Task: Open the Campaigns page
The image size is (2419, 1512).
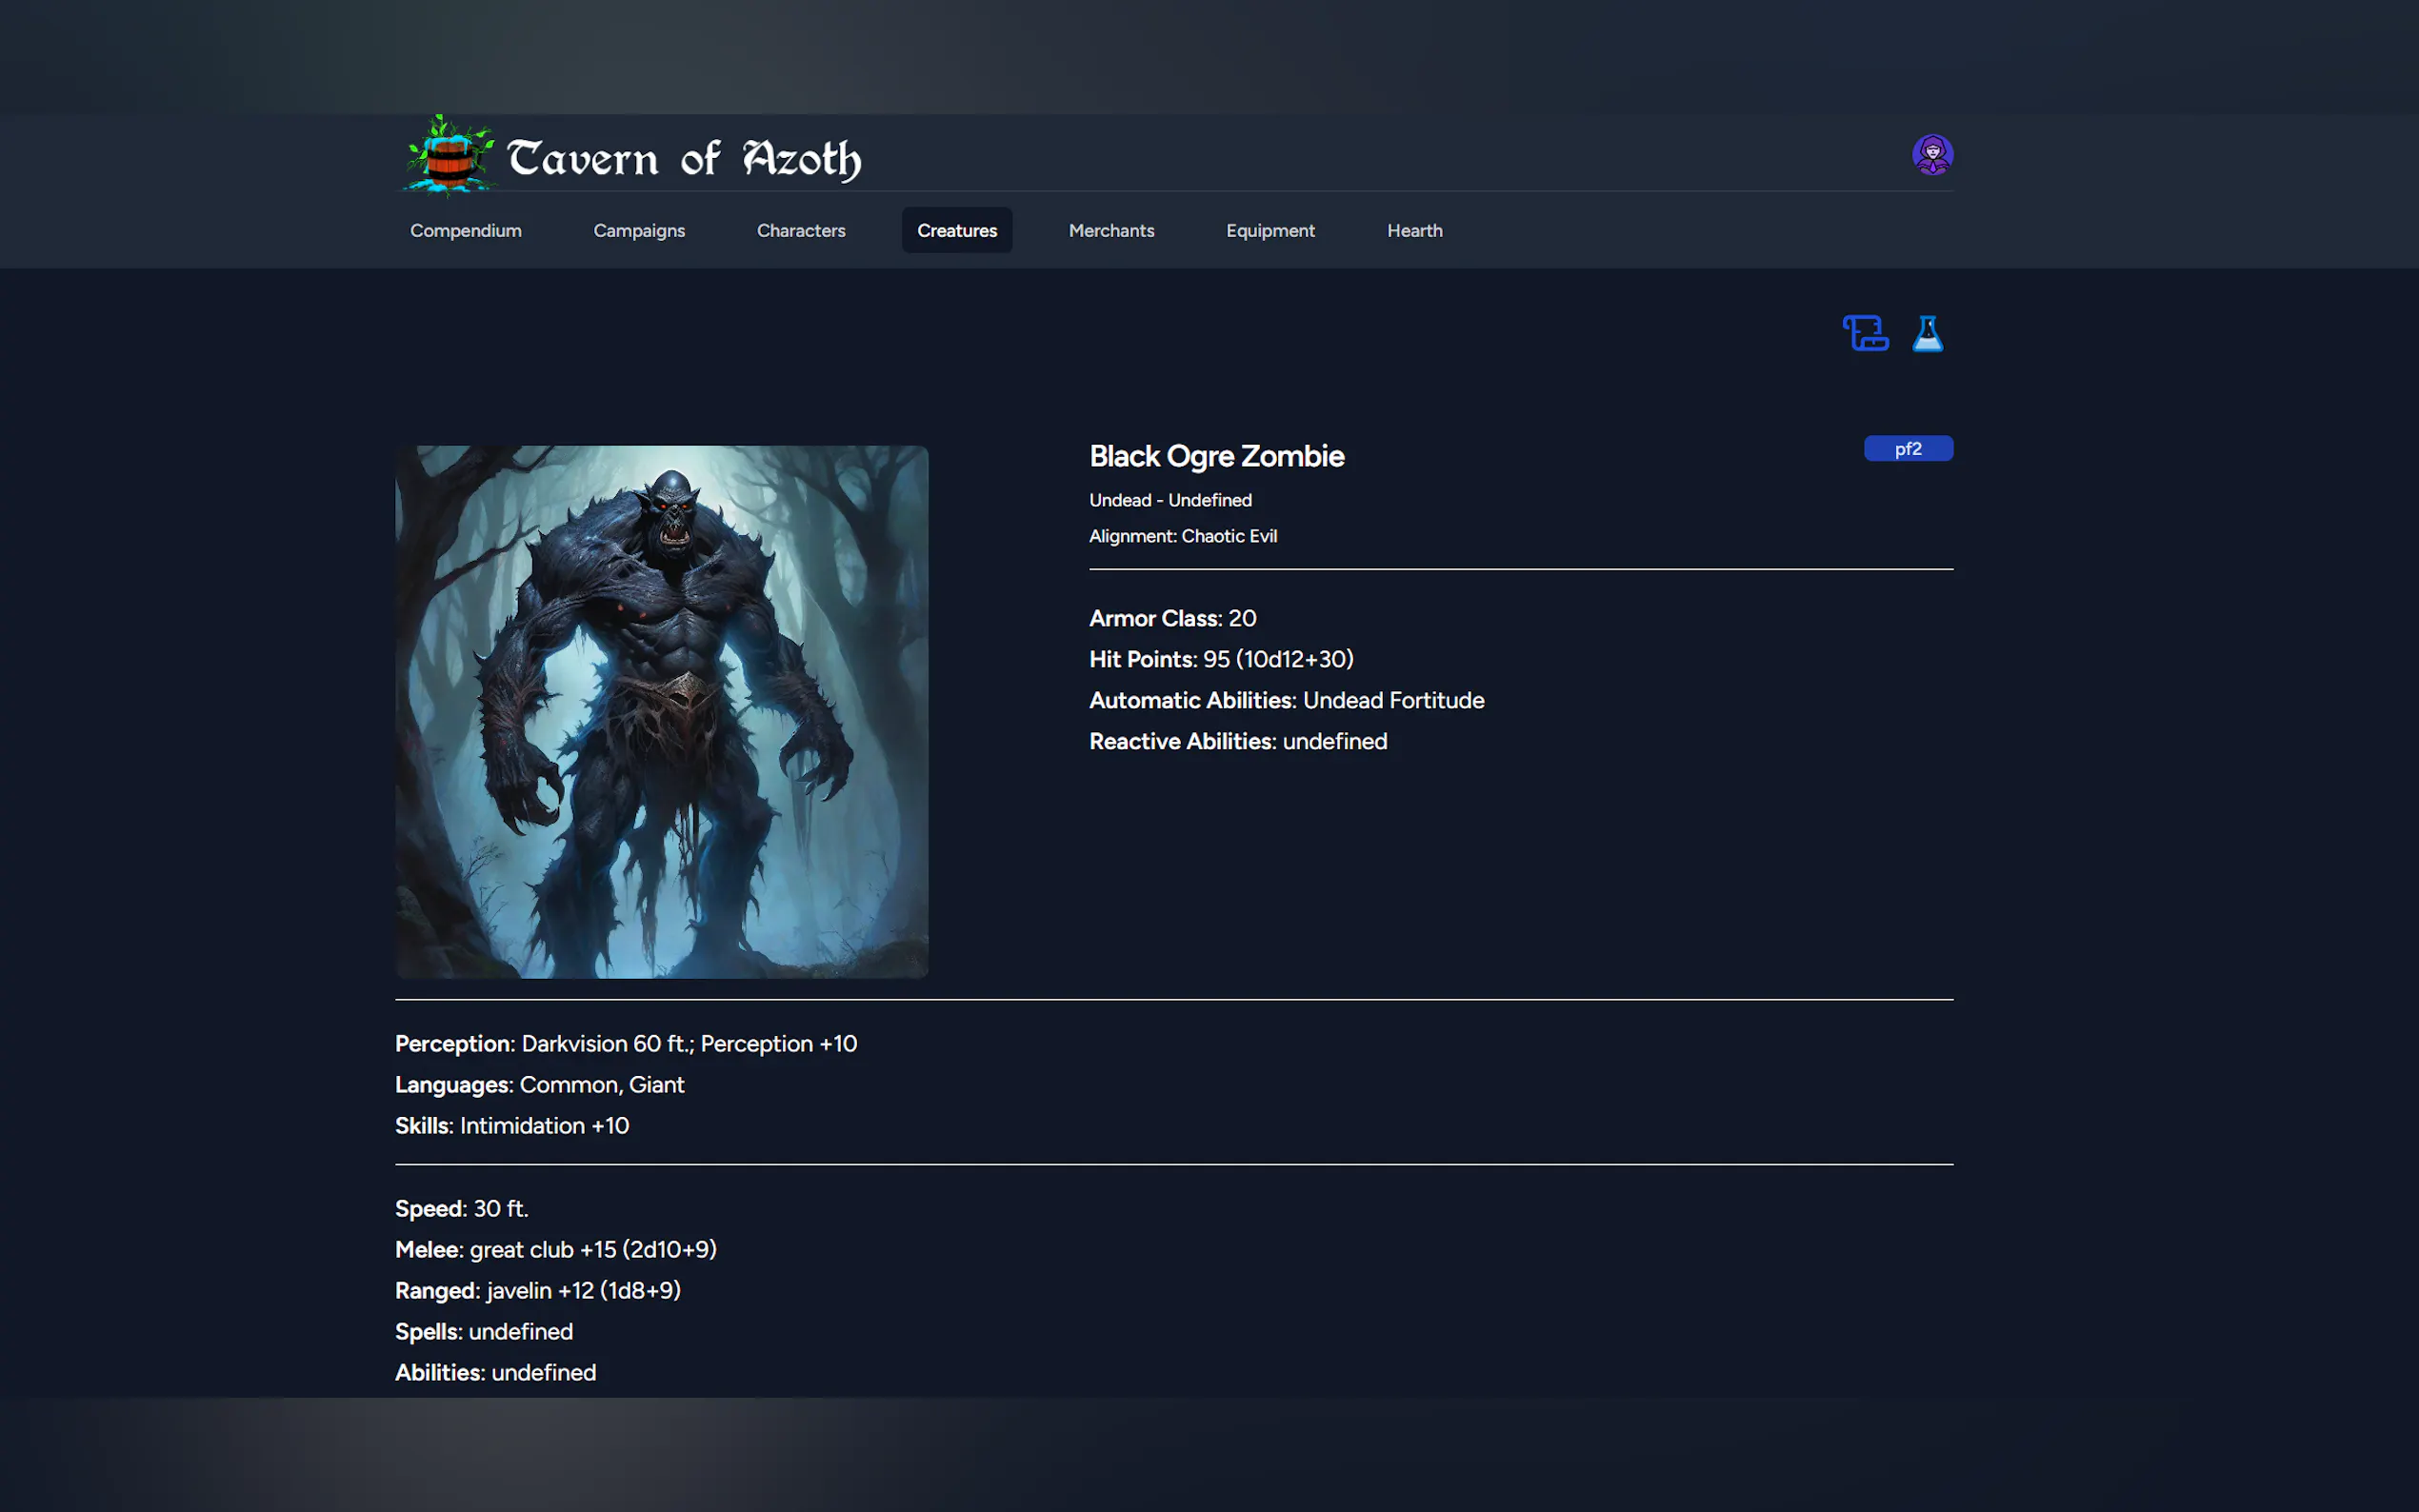Action: pos(639,230)
